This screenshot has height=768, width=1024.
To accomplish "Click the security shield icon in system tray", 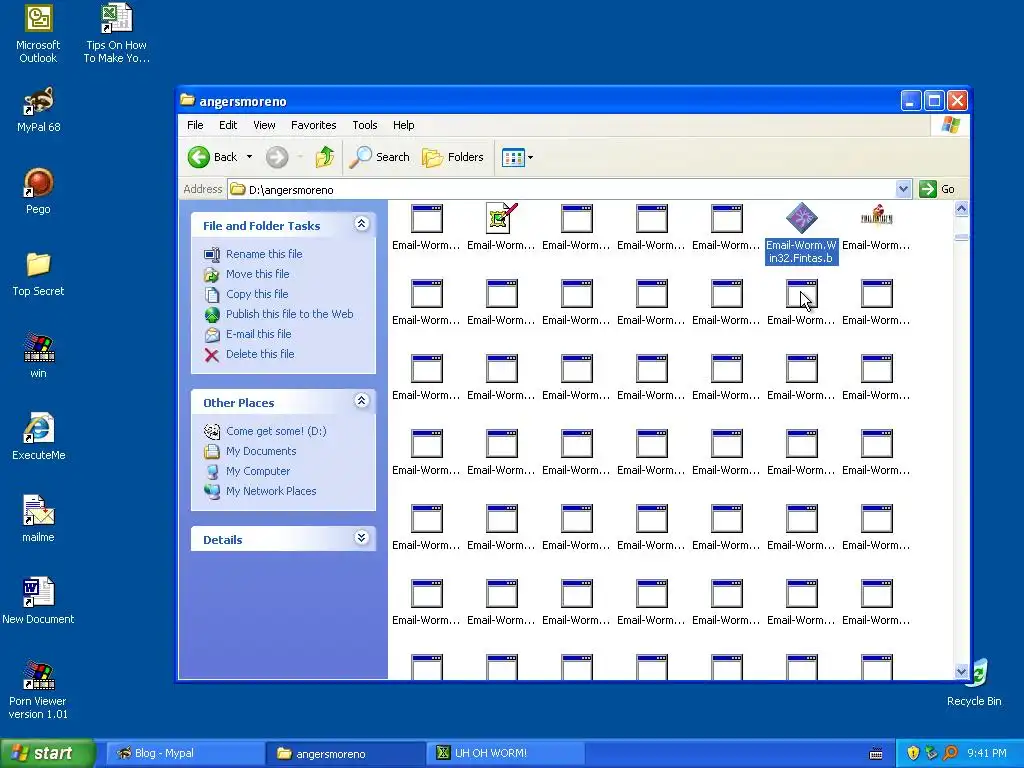I will click(x=913, y=753).
